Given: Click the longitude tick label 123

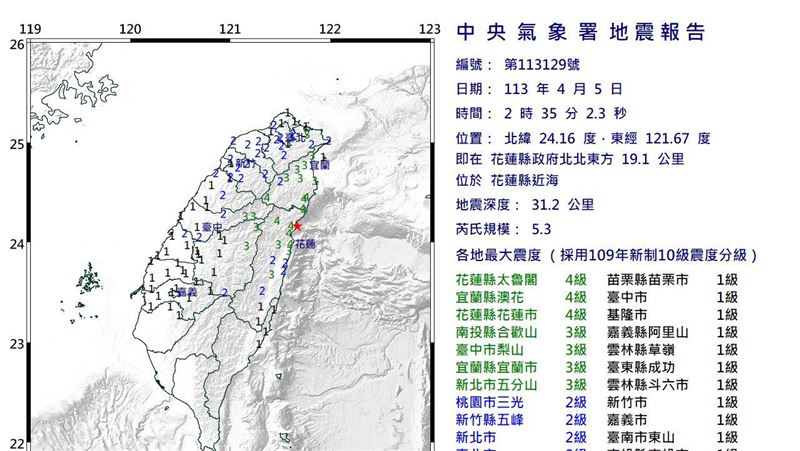Looking at the screenshot, I should coord(430,29).
